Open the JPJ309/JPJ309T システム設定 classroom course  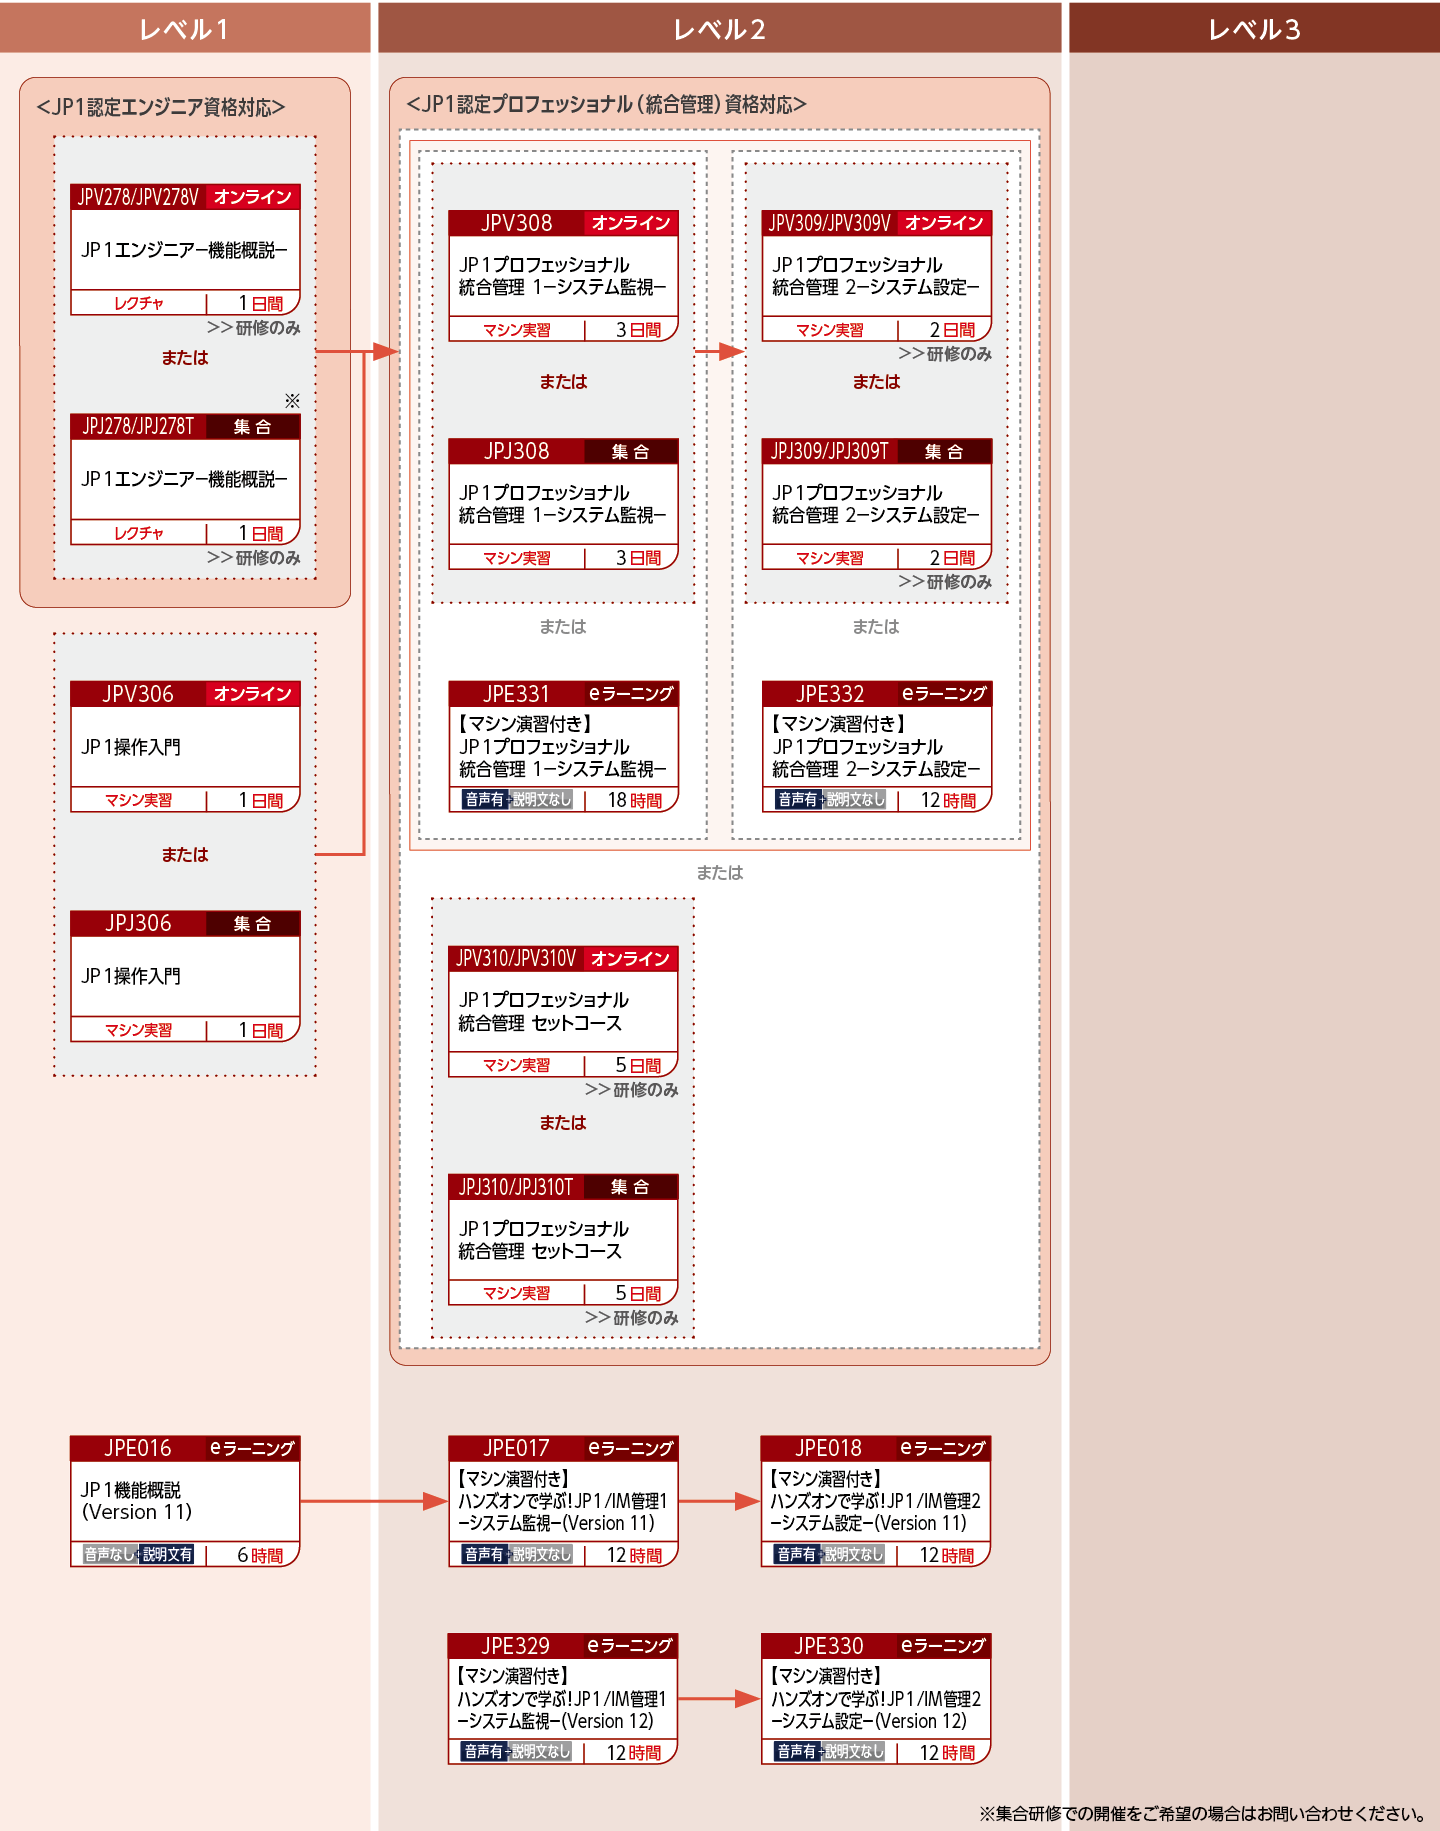pyautogui.click(x=877, y=504)
